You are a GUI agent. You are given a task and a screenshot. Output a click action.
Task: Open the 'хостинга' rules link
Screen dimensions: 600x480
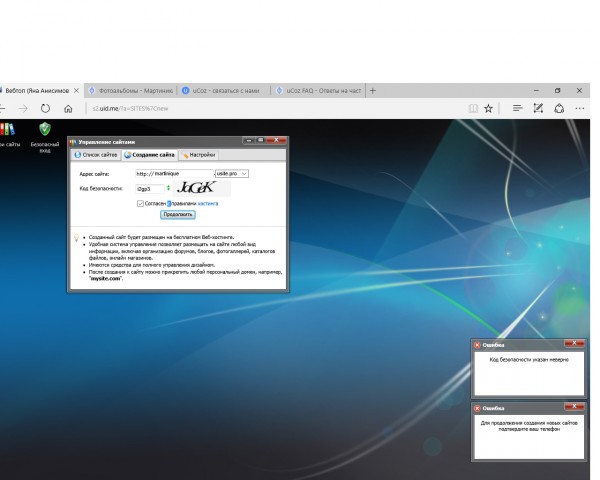(x=208, y=204)
